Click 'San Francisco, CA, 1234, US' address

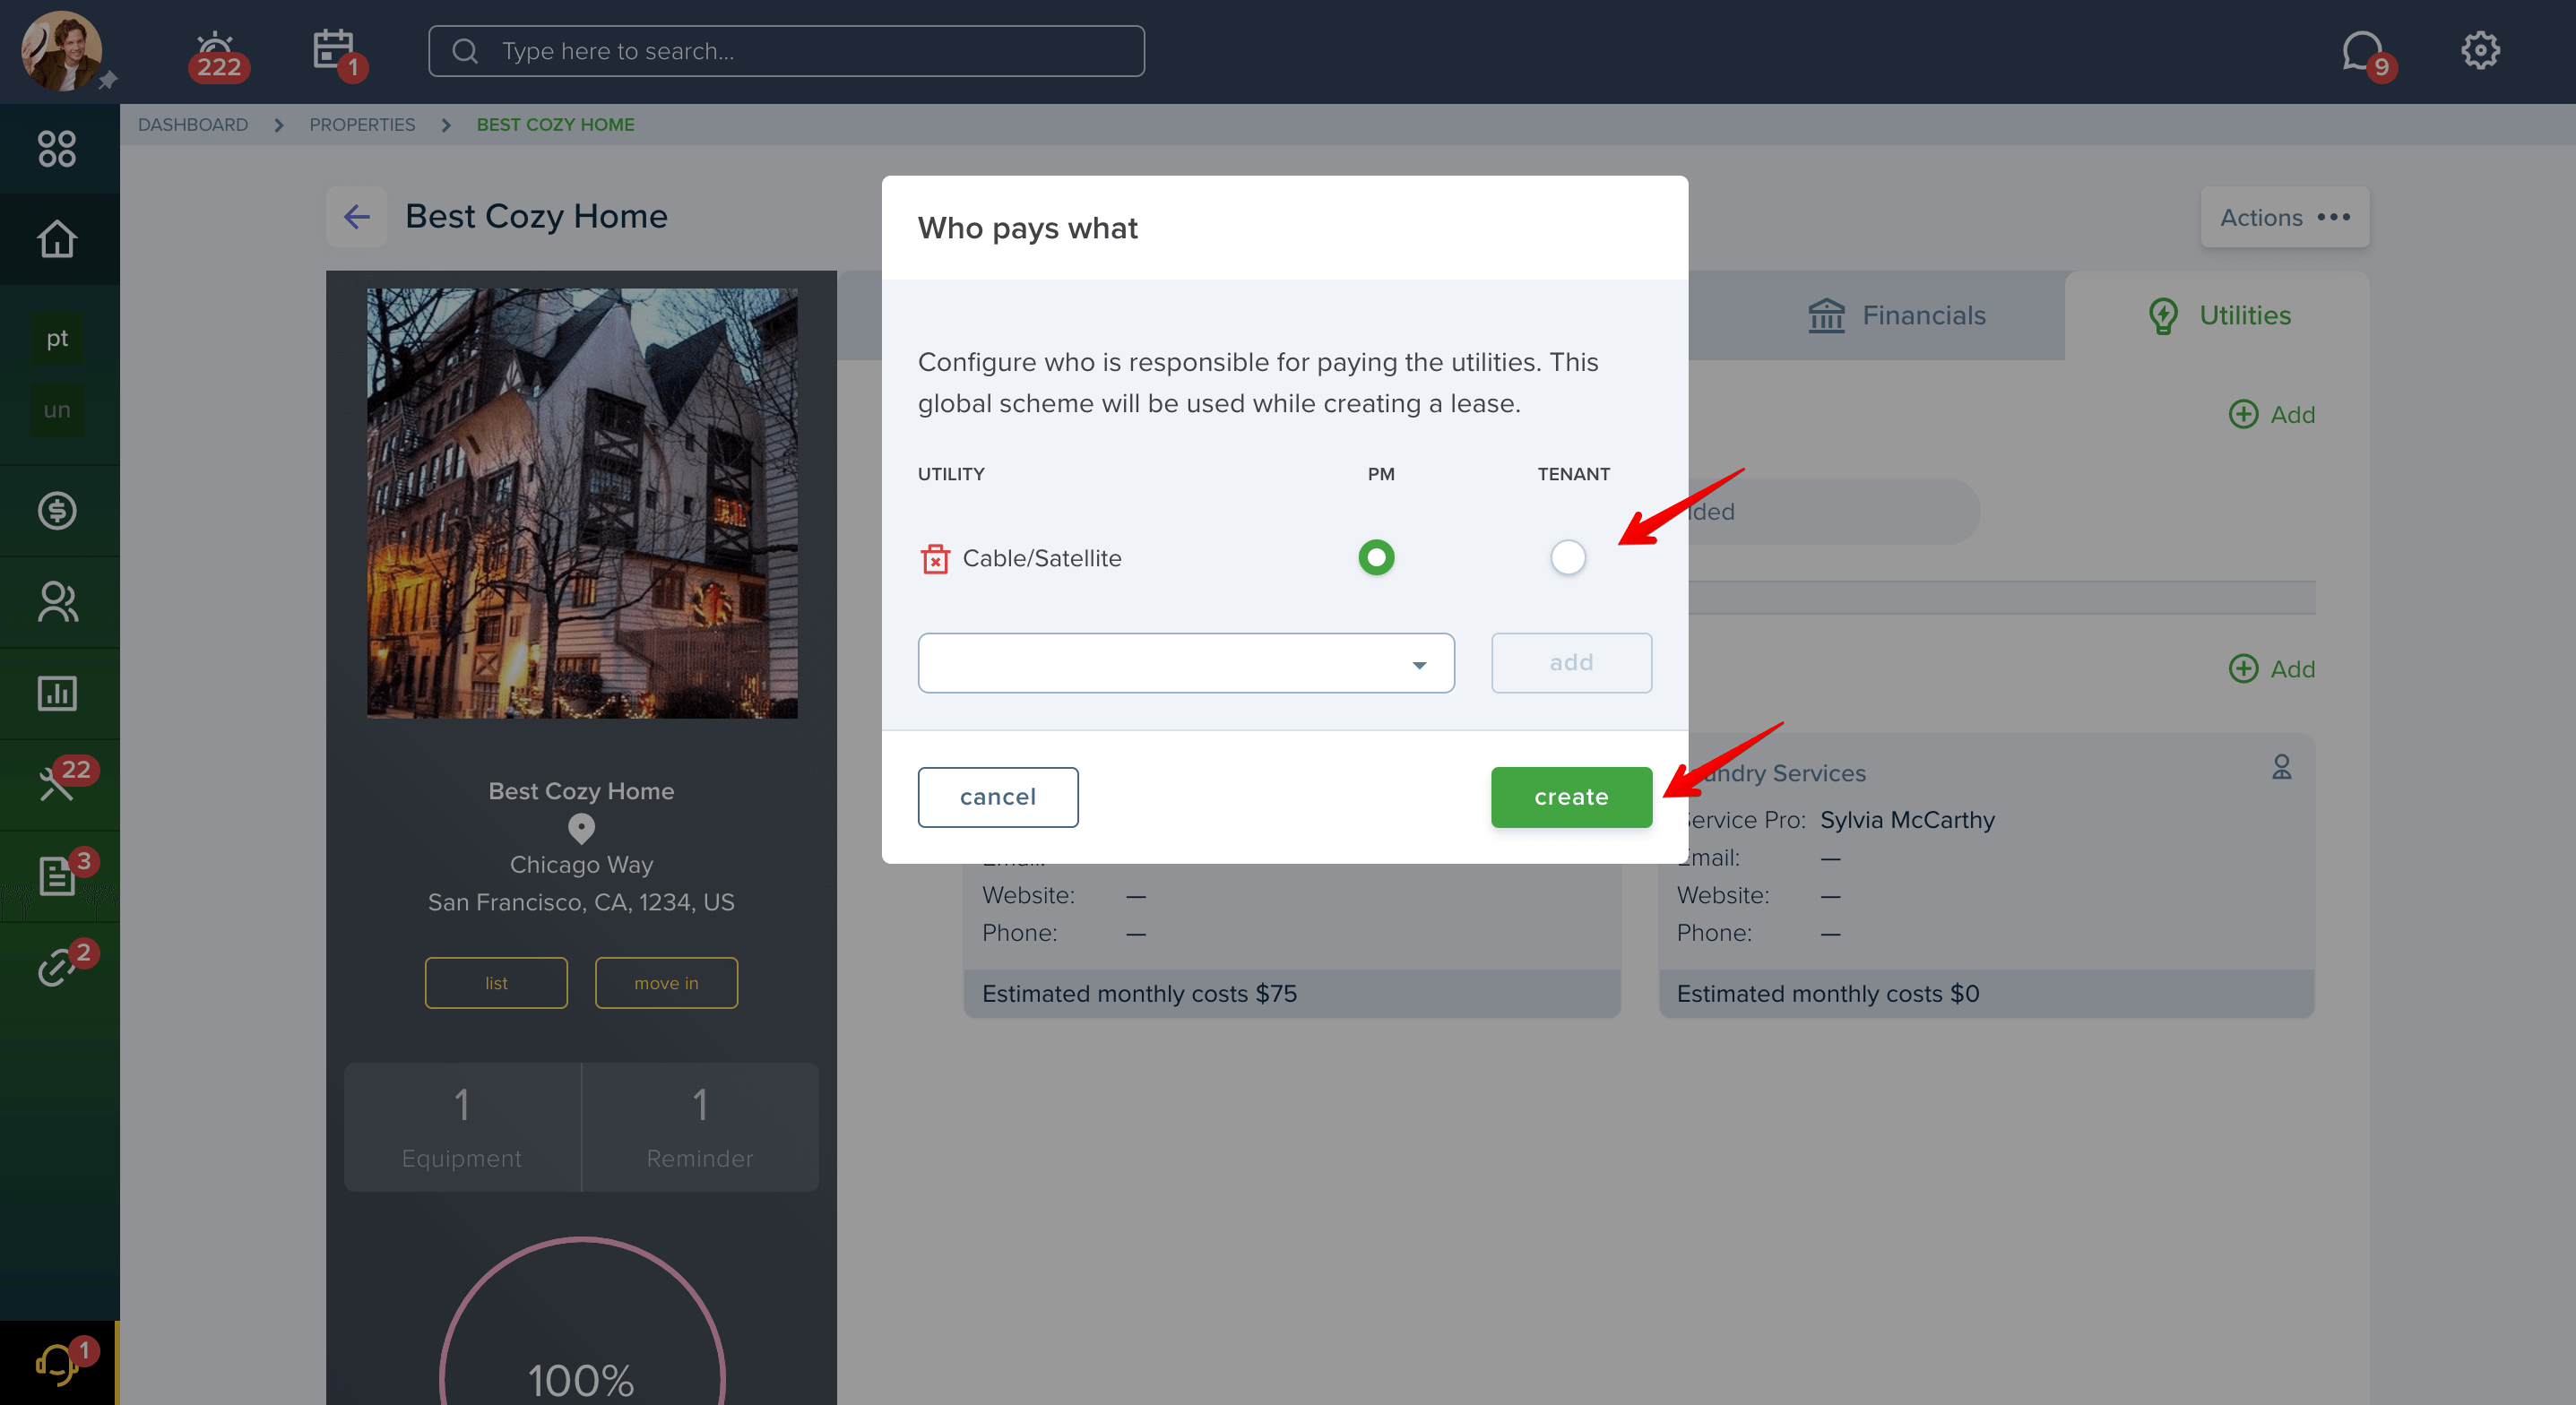click(x=581, y=902)
